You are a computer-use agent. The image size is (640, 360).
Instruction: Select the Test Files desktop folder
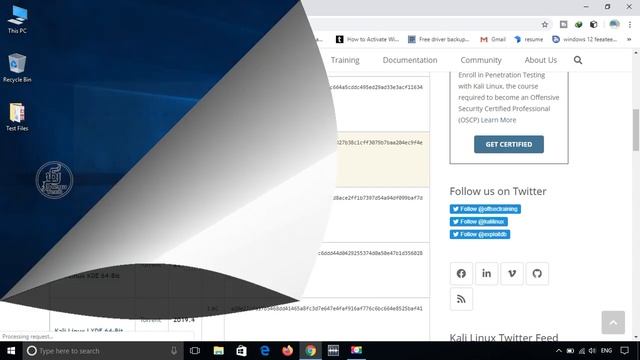(17, 117)
